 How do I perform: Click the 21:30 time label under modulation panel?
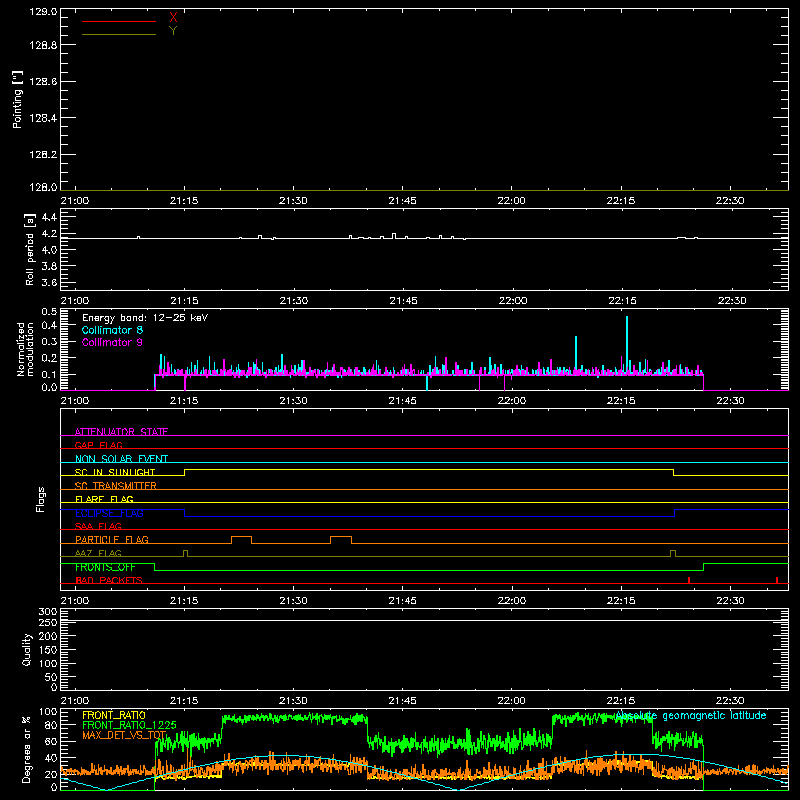pos(293,401)
